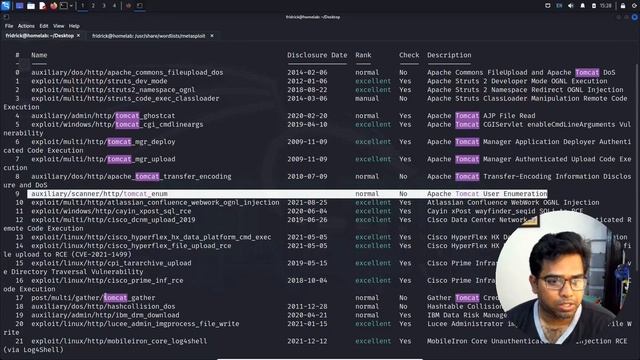Open the file manager panel icon
This screenshot has height=360, width=640.
(x=31, y=6)
